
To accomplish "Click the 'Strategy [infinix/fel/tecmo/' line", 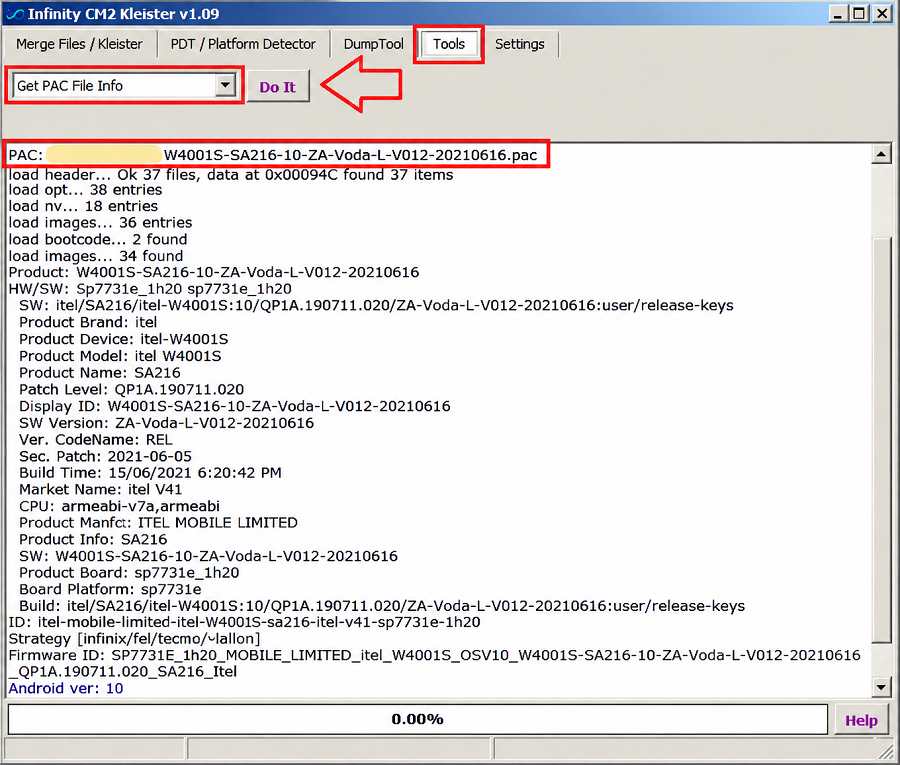I will (134, 639).
